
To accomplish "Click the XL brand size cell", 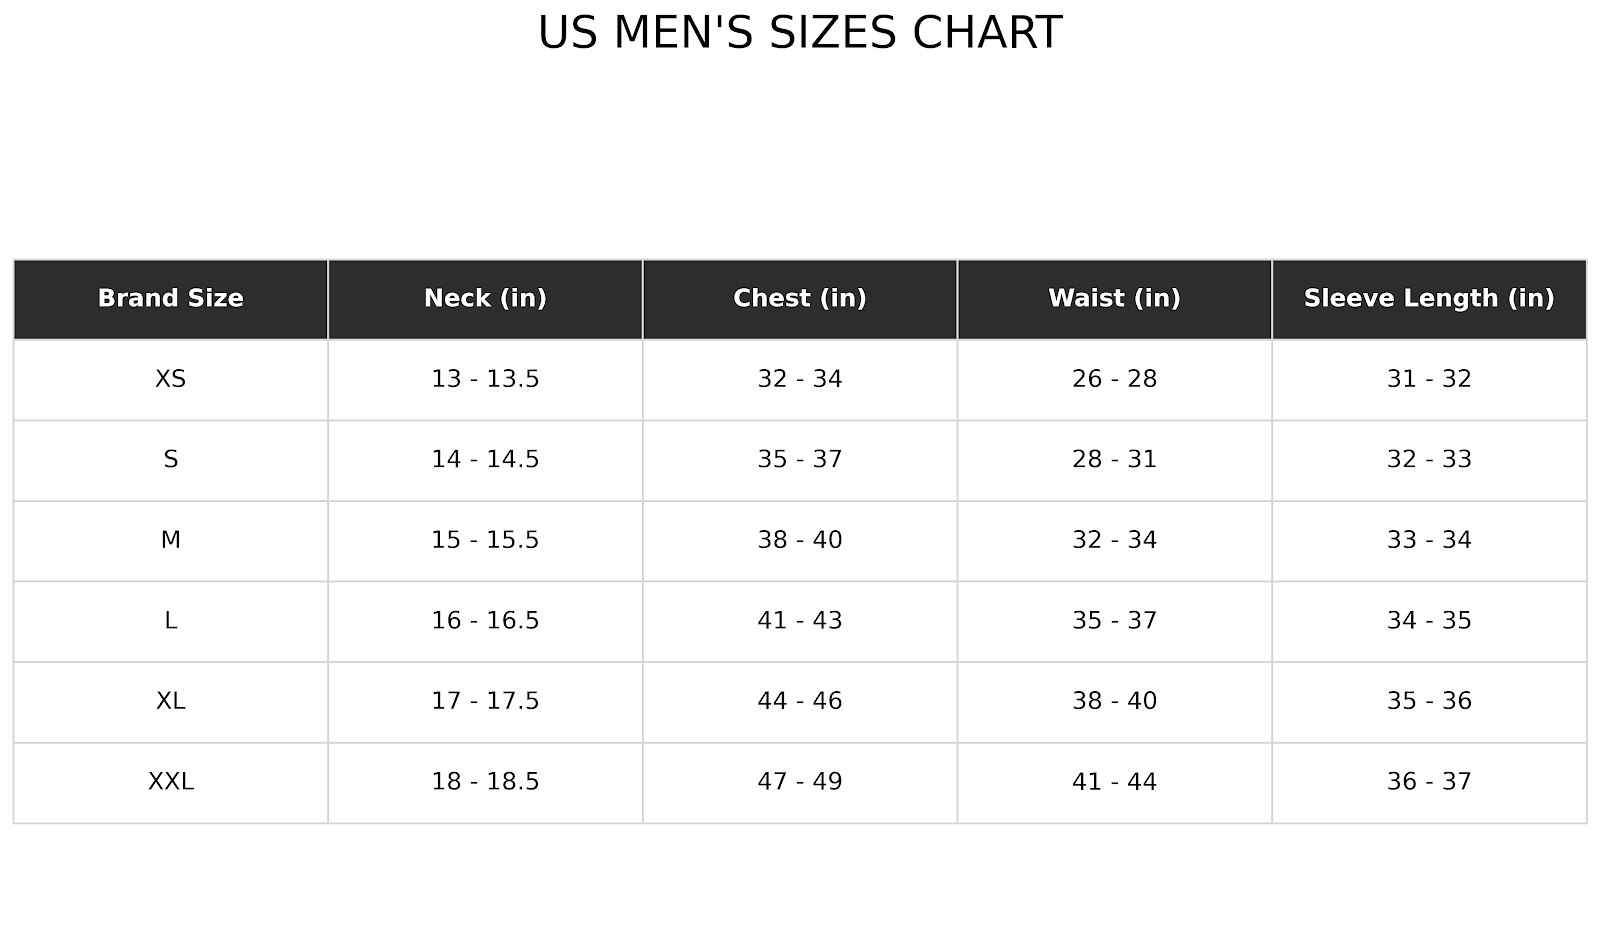I will point(170,701).
